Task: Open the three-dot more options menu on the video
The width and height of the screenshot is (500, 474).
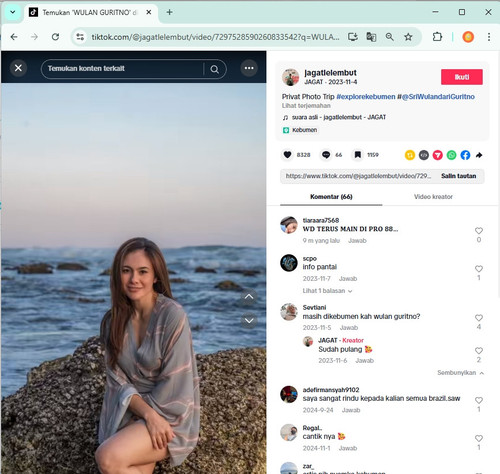Action: 249,68
